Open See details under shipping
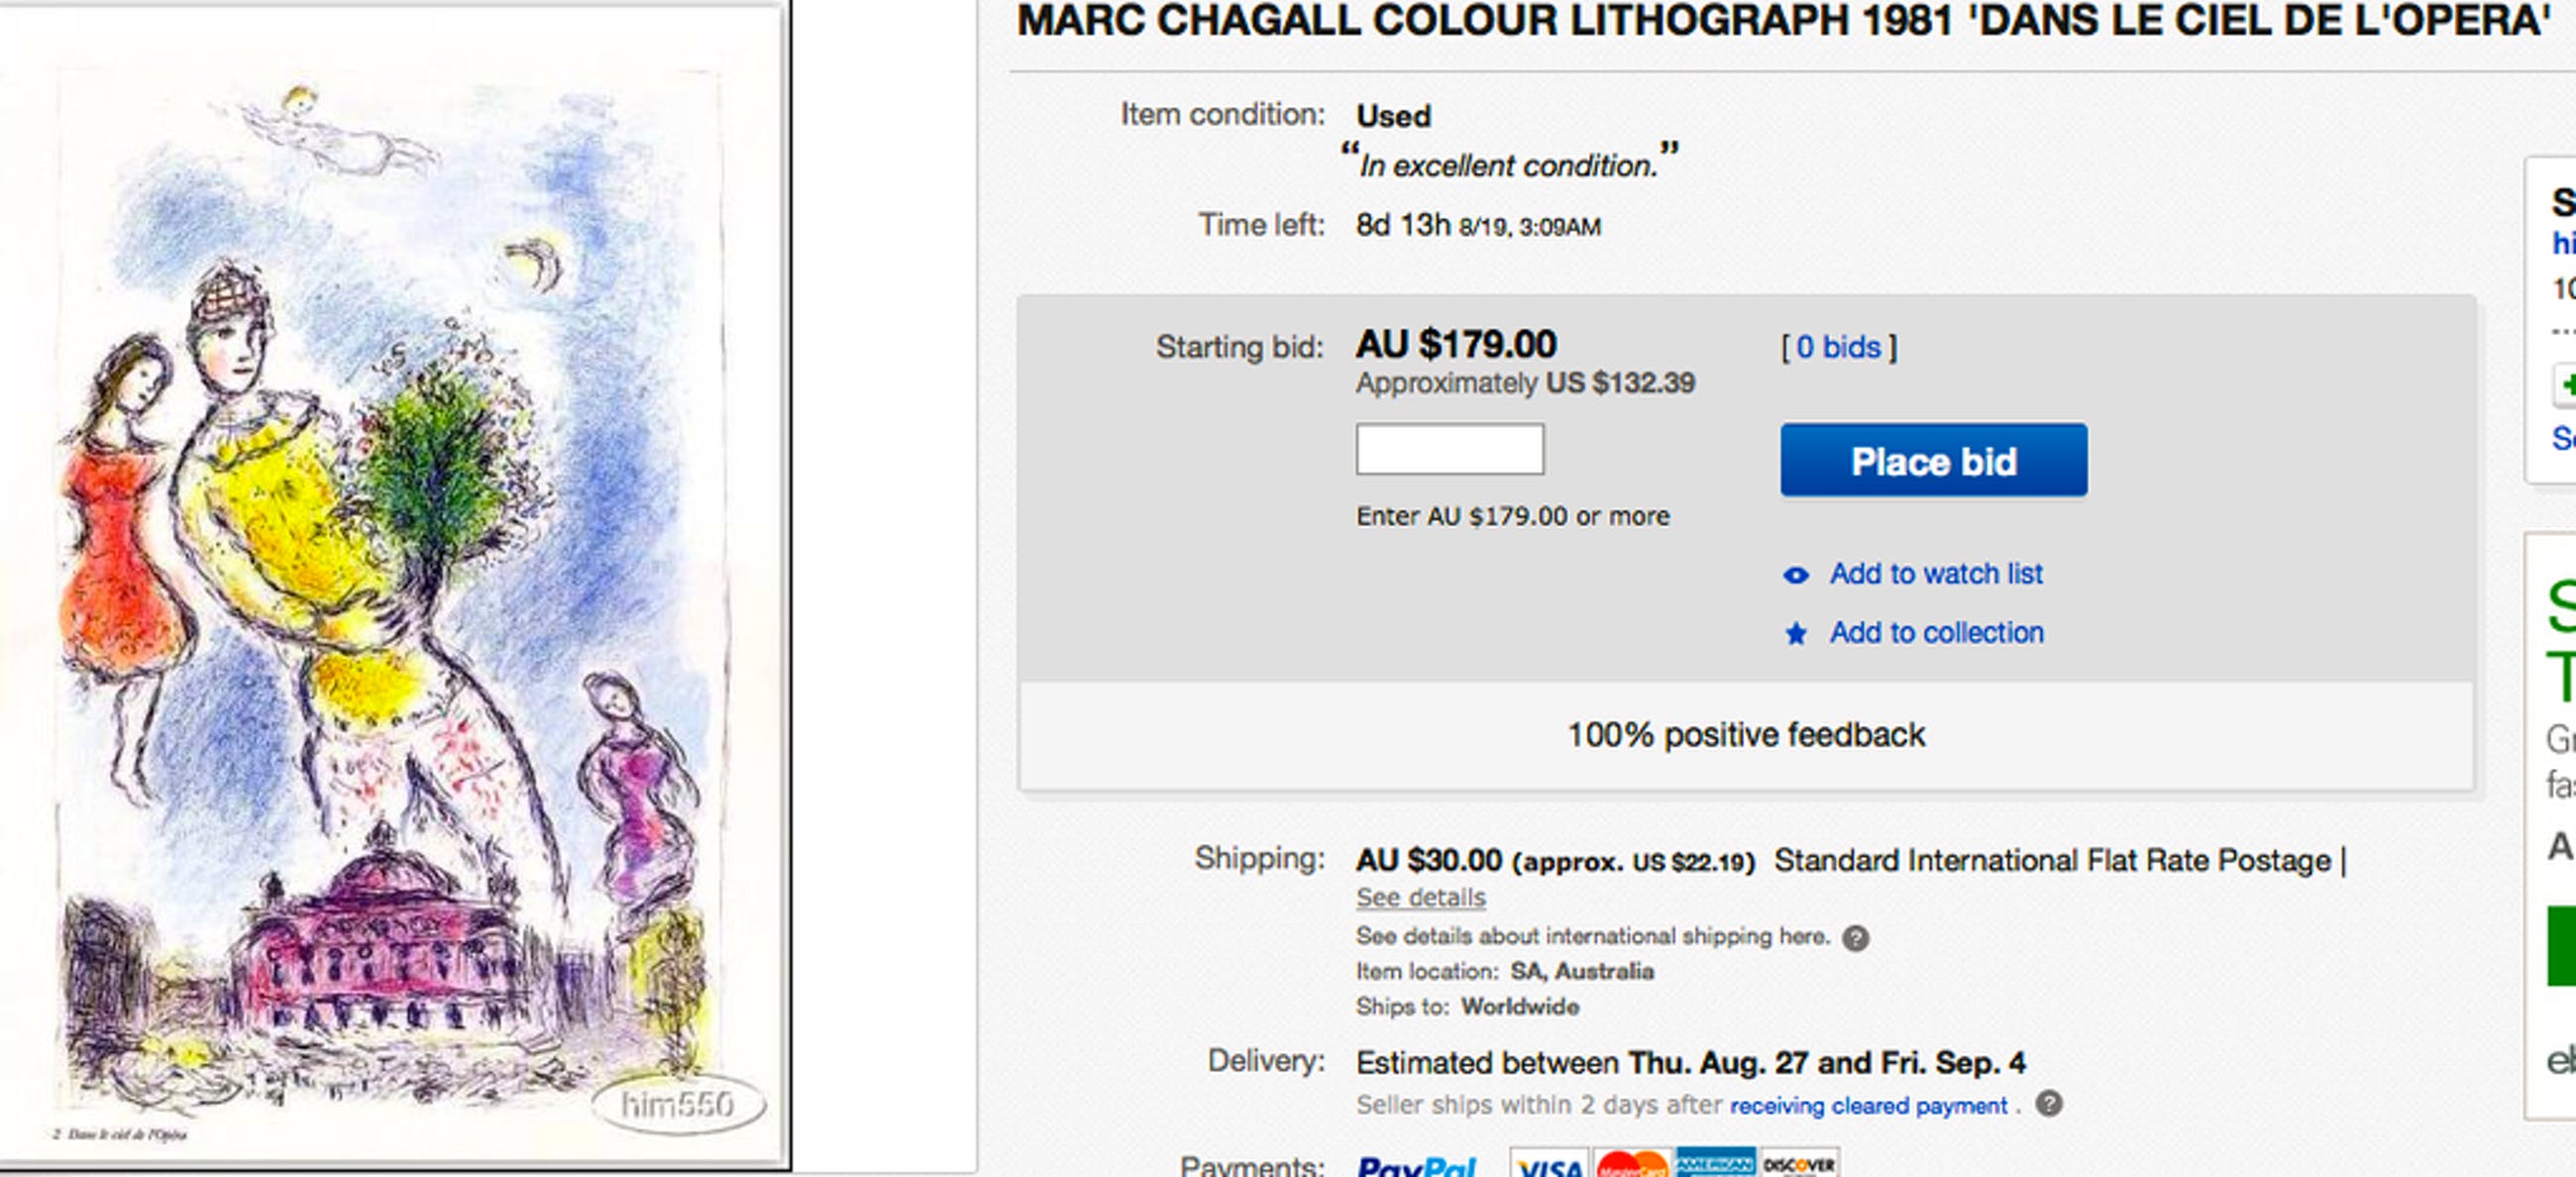The width and height of the screenshot is (2576, 1177). point(1420,897)
